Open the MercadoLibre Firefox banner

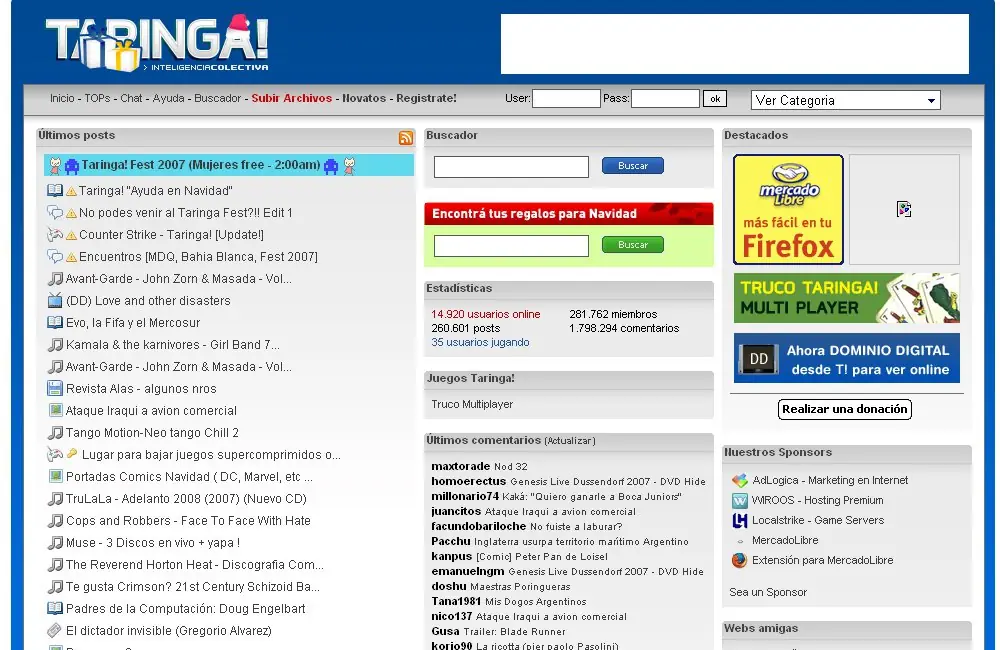tap(788, 209)
